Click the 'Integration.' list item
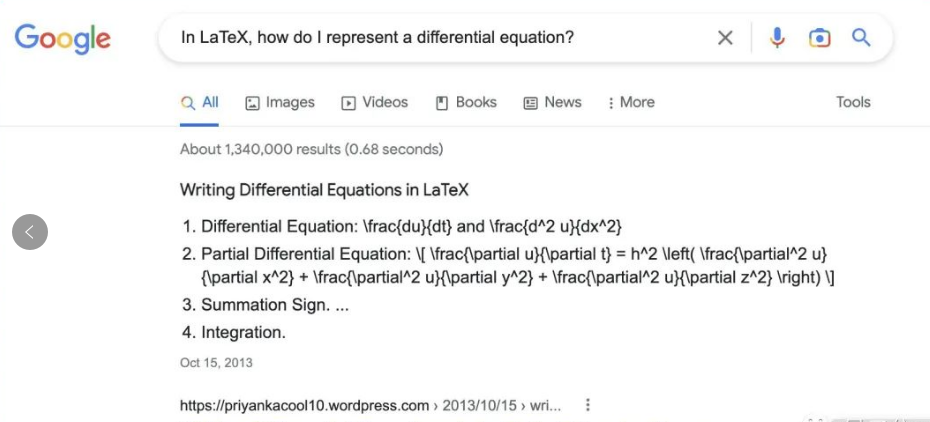 coord(243,333)
